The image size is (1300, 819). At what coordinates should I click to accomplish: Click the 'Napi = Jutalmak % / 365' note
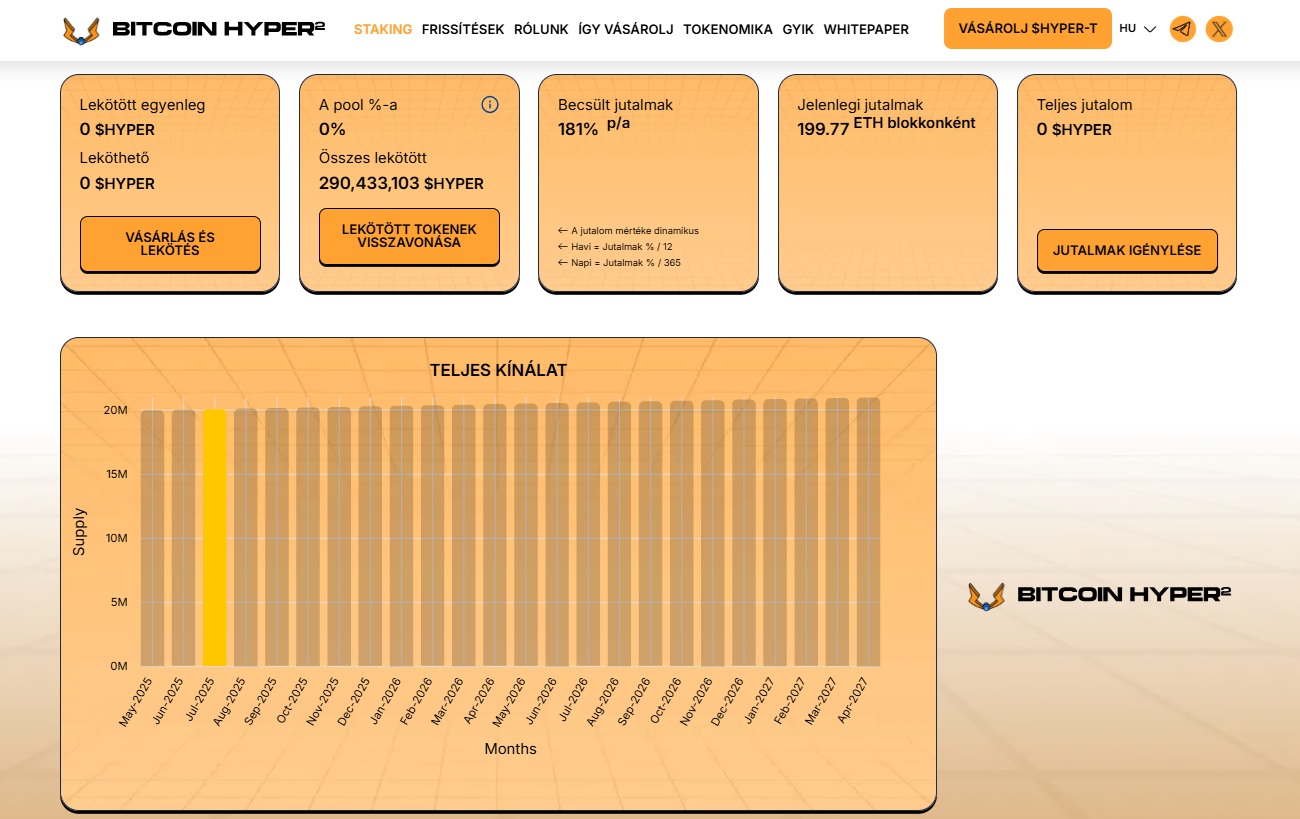point(619,262)
